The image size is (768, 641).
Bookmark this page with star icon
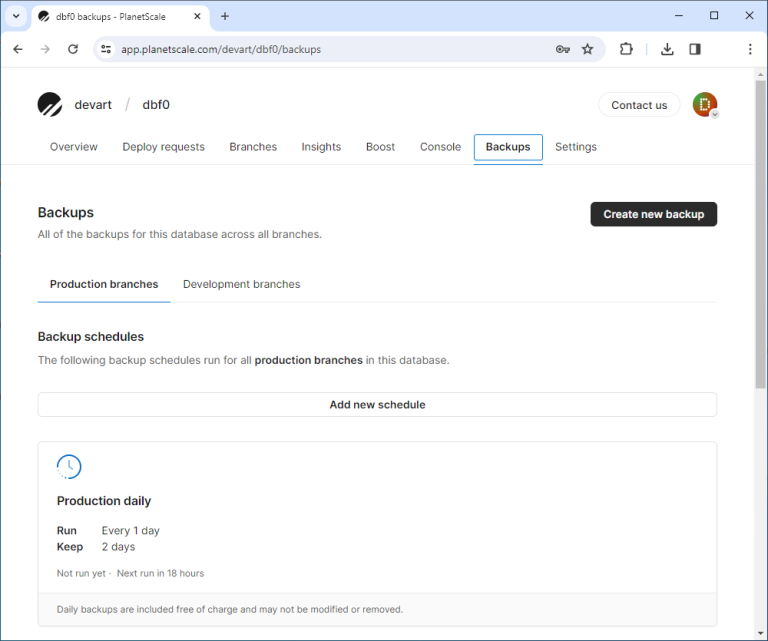(x=588, y=49)
